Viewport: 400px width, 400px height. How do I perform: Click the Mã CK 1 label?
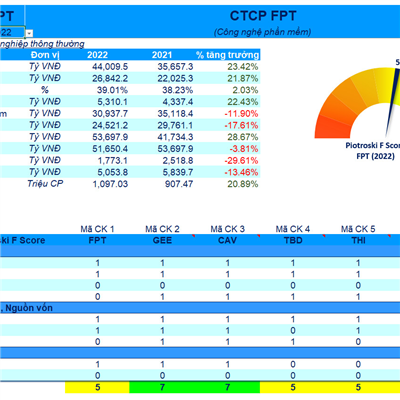[x=97, y=229]
